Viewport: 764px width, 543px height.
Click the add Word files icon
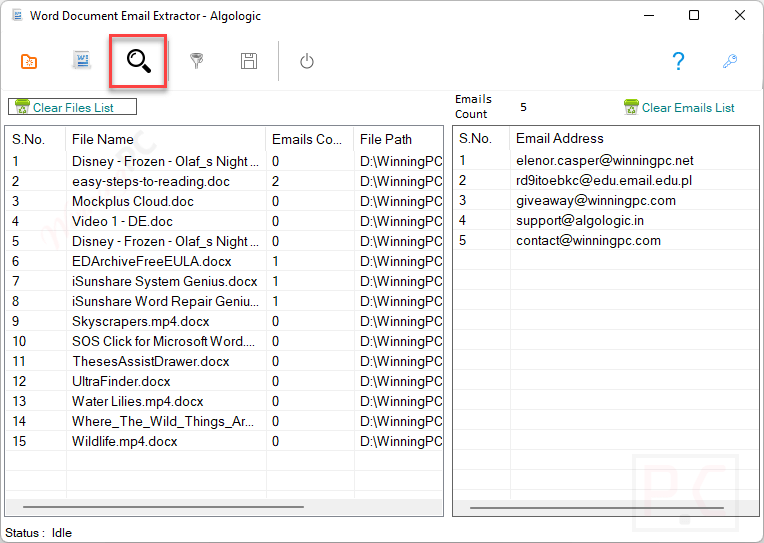coord(82,61)
